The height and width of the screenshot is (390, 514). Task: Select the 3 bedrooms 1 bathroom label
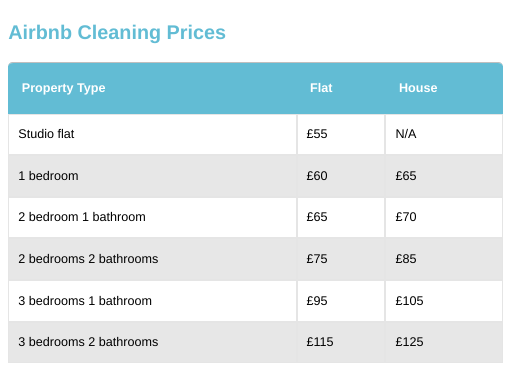click(x=85, y=301)
